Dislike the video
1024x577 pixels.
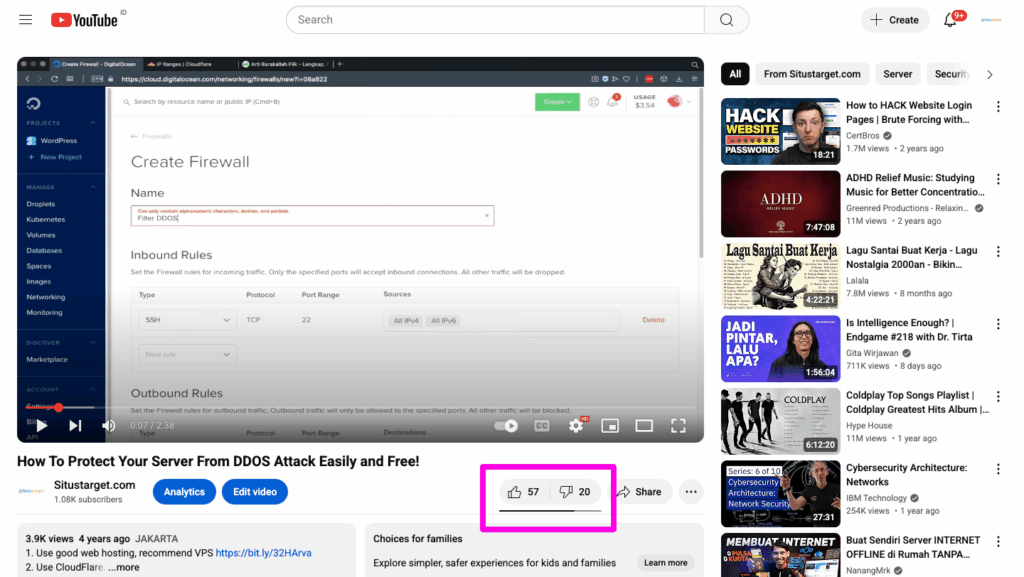tap(575, 491)
